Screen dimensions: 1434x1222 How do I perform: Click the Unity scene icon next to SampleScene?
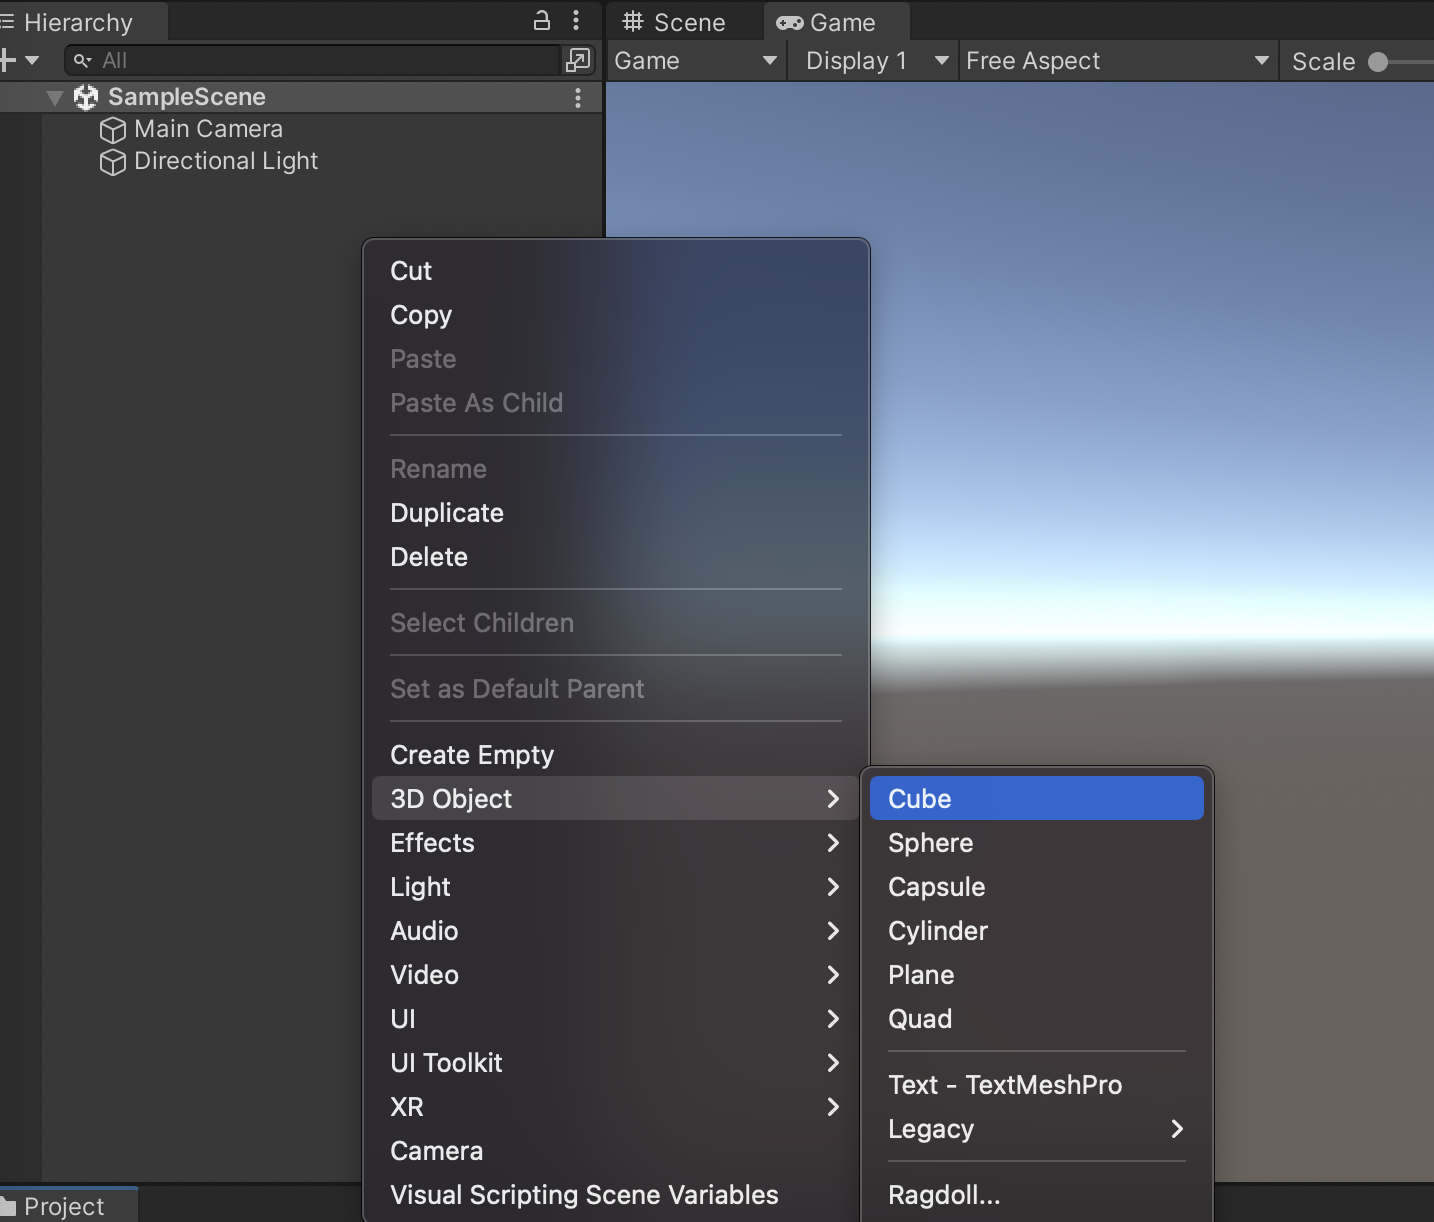(x=85, y=97)
